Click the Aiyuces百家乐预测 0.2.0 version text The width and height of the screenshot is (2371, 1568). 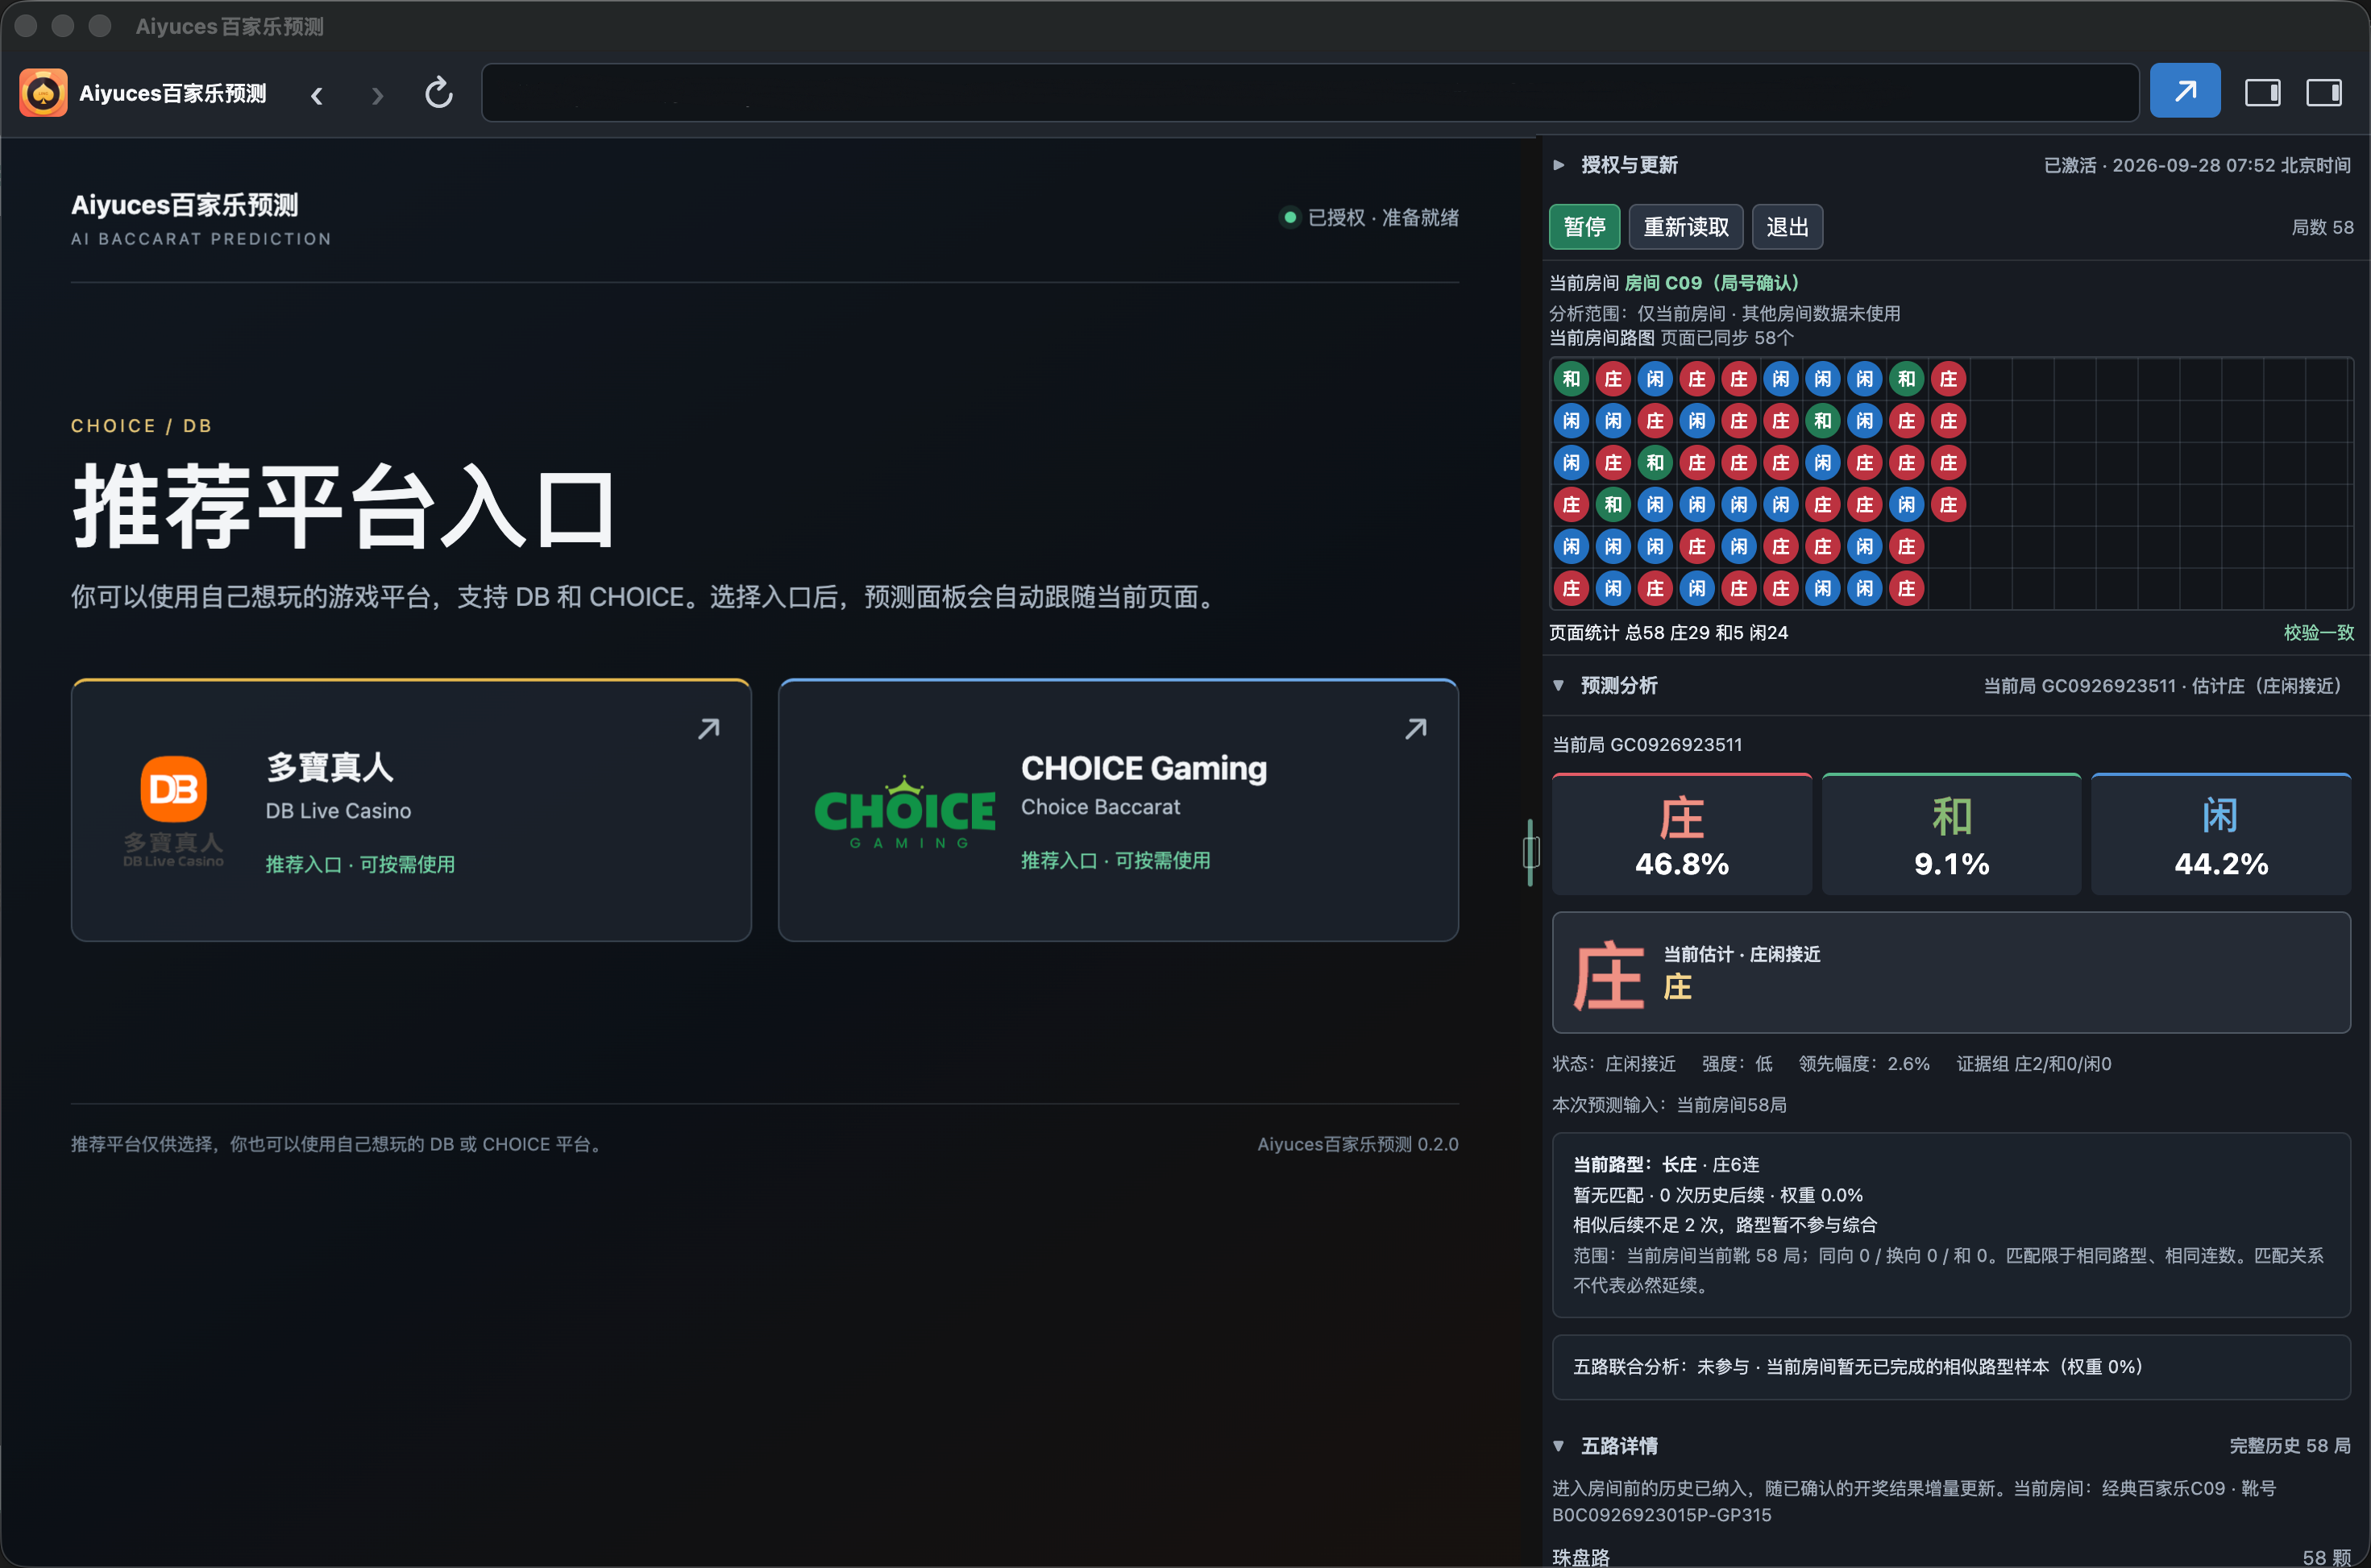point(1358,1144)
